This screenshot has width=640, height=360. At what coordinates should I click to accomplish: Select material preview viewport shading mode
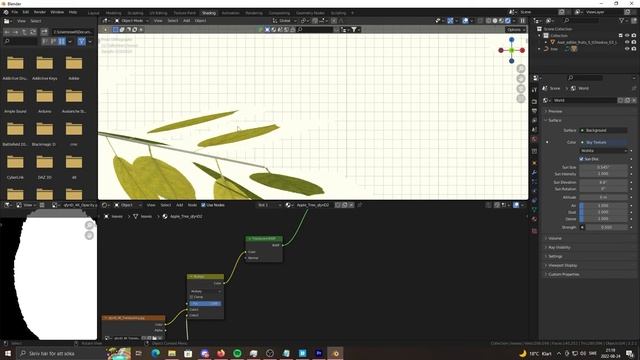501,20
